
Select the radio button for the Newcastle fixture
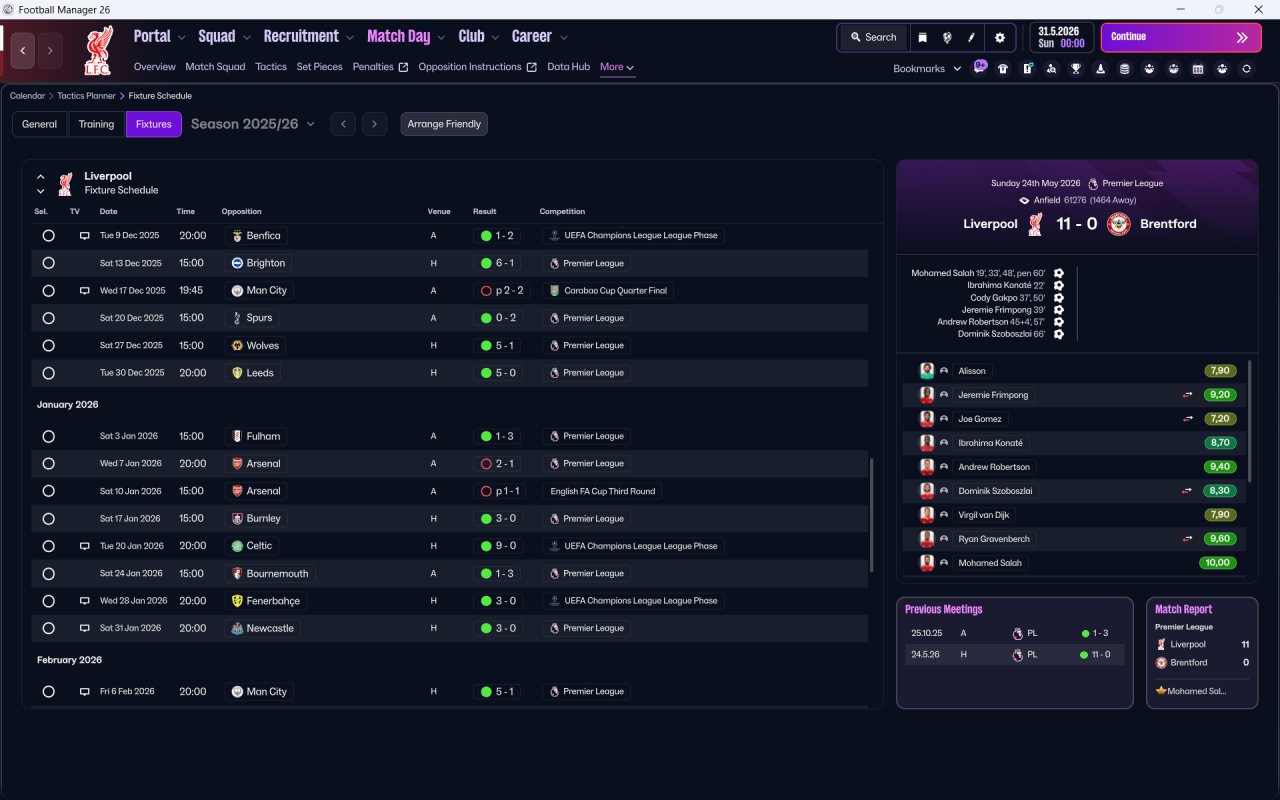click(48, 628)
